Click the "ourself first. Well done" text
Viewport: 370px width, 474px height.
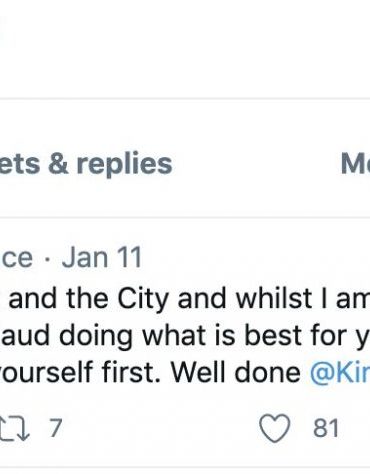pos(151,372)
